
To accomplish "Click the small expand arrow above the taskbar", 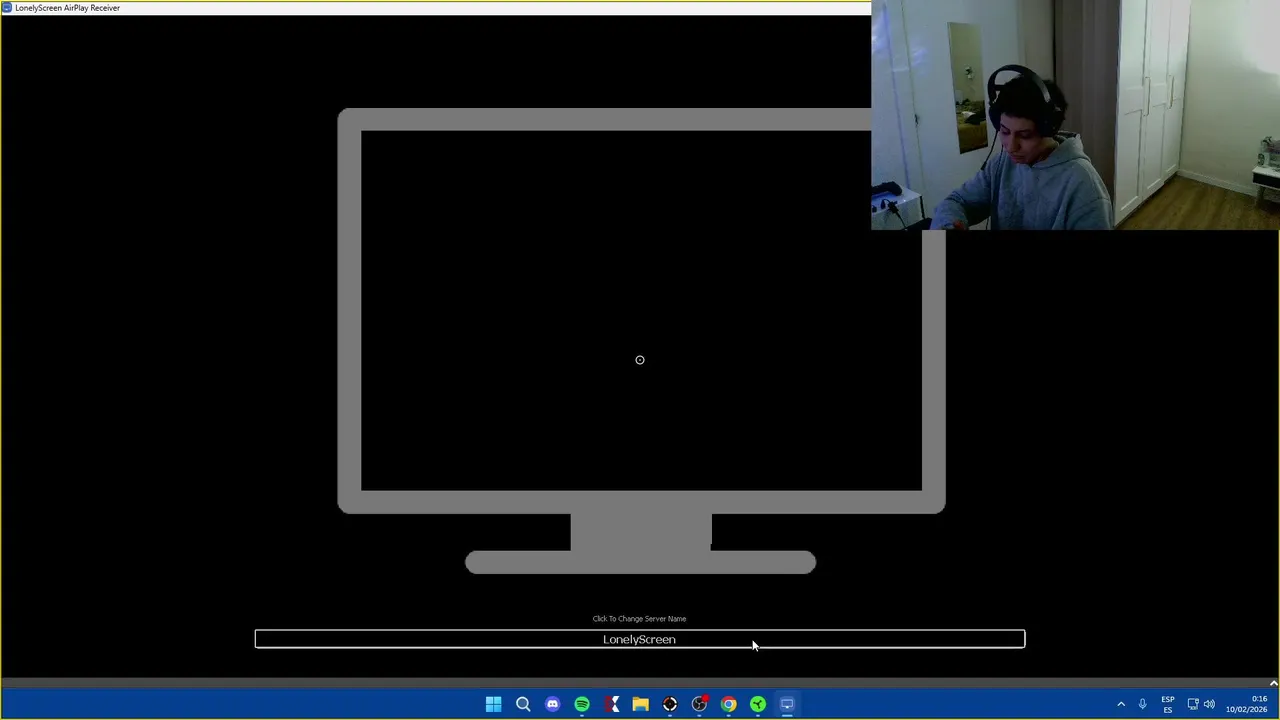I will pos(1273,684).
